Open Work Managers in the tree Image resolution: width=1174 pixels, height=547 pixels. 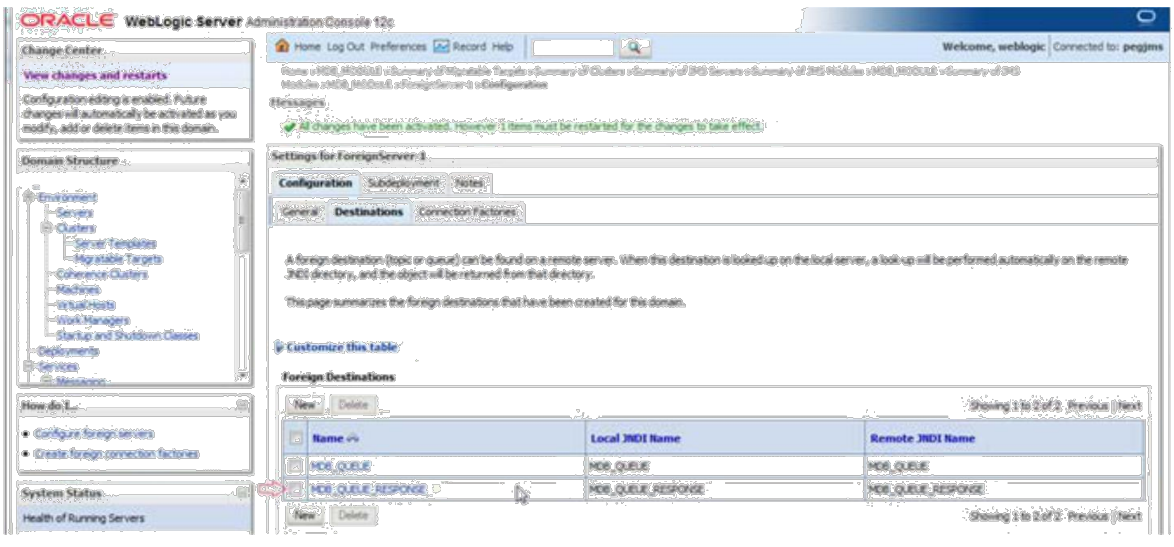[x=92, y=320]
